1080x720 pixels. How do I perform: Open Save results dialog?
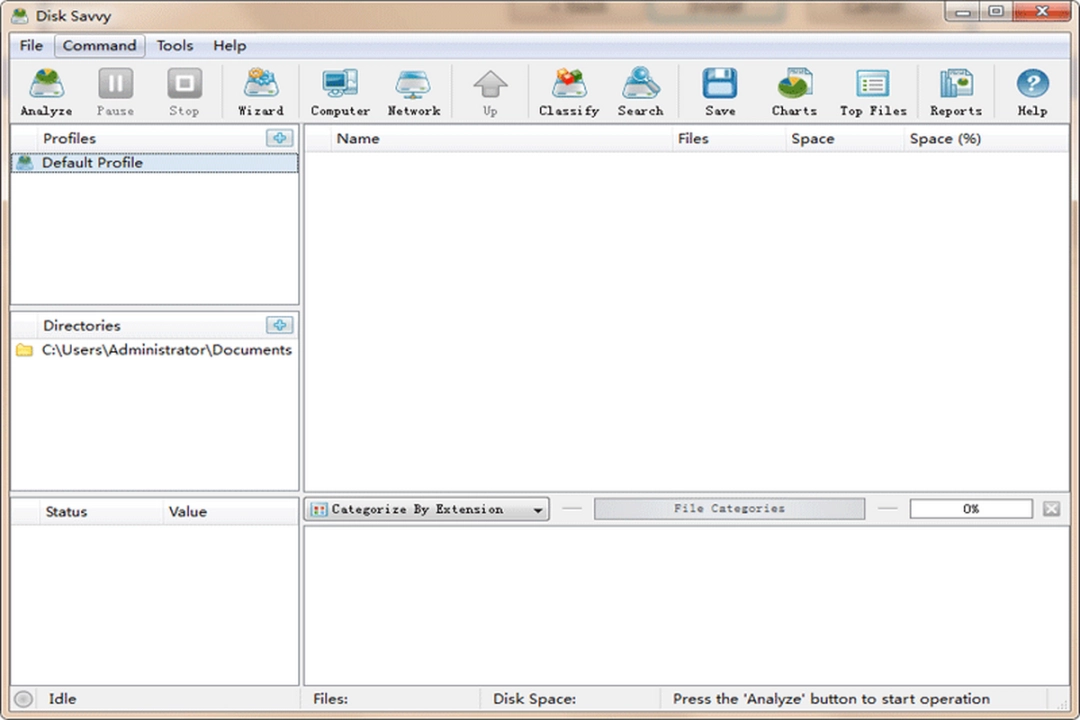coord(720,90)
